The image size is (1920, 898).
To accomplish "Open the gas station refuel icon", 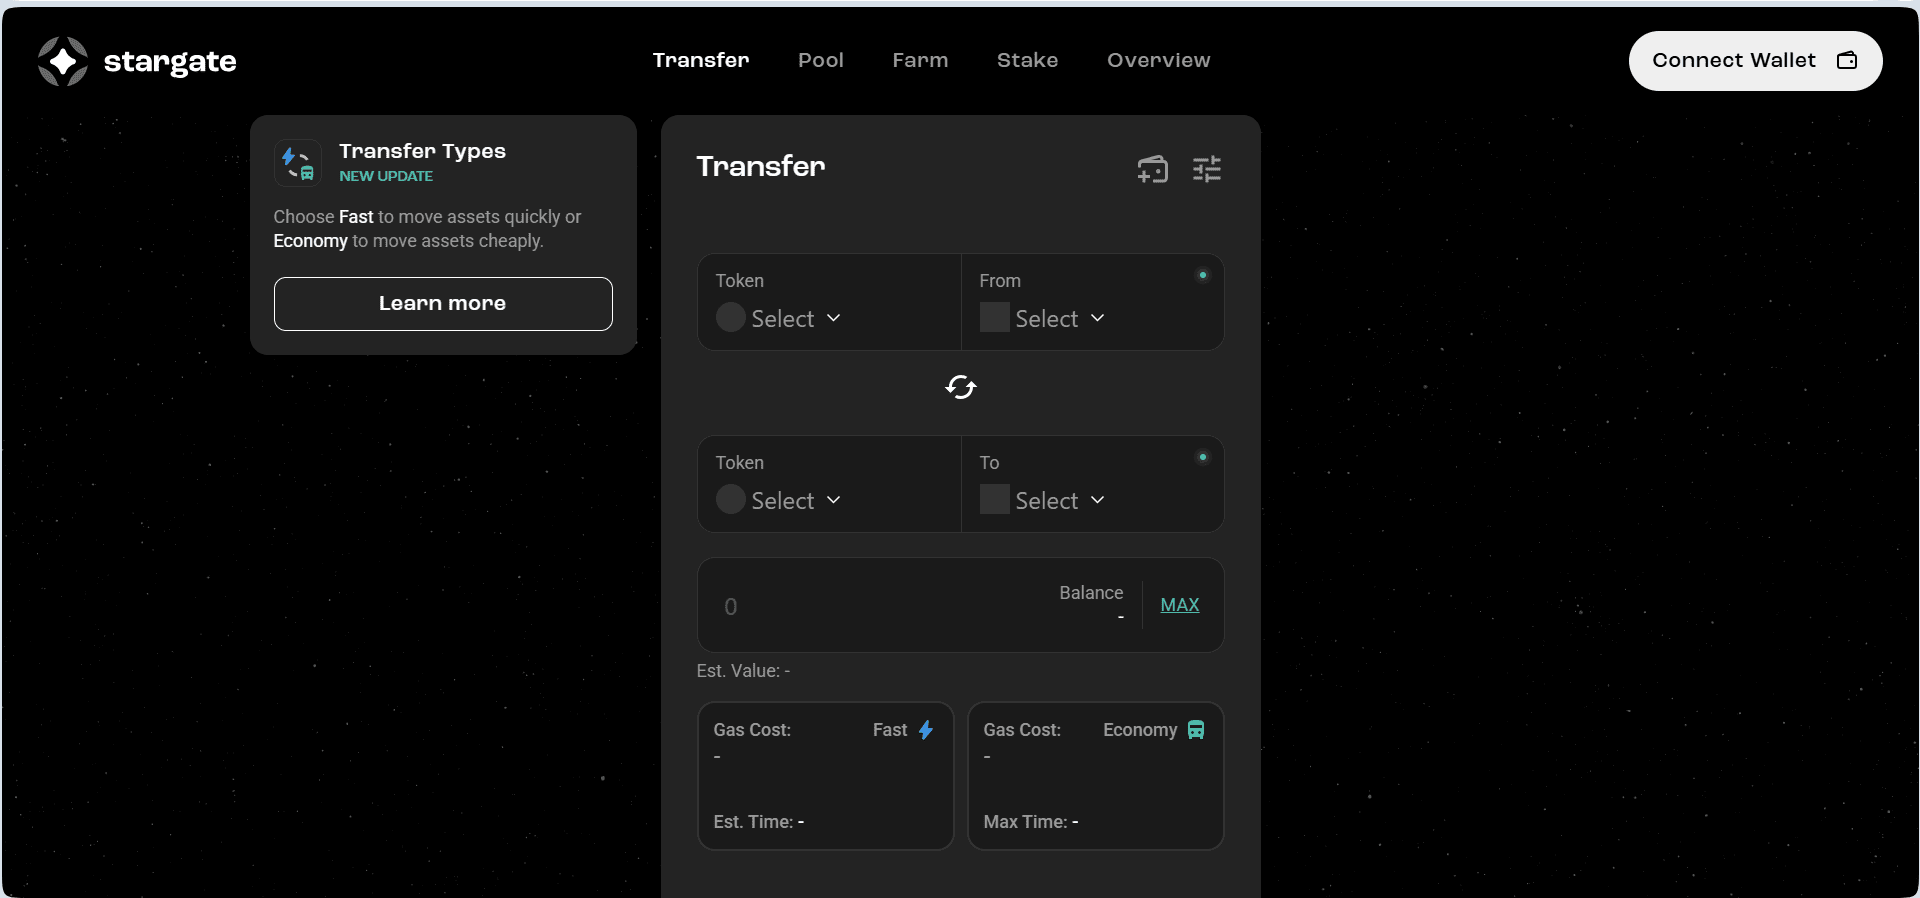I will (x=1153, y=169).
